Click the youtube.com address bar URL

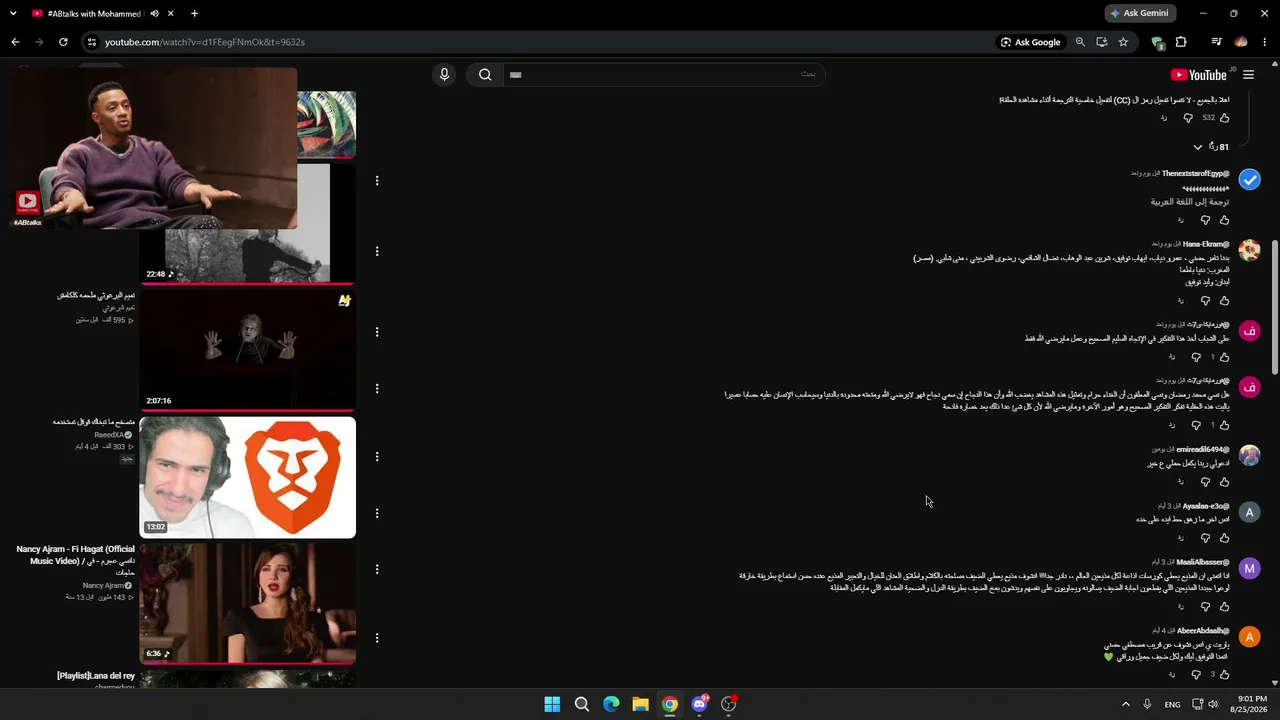tap(204, 42)
